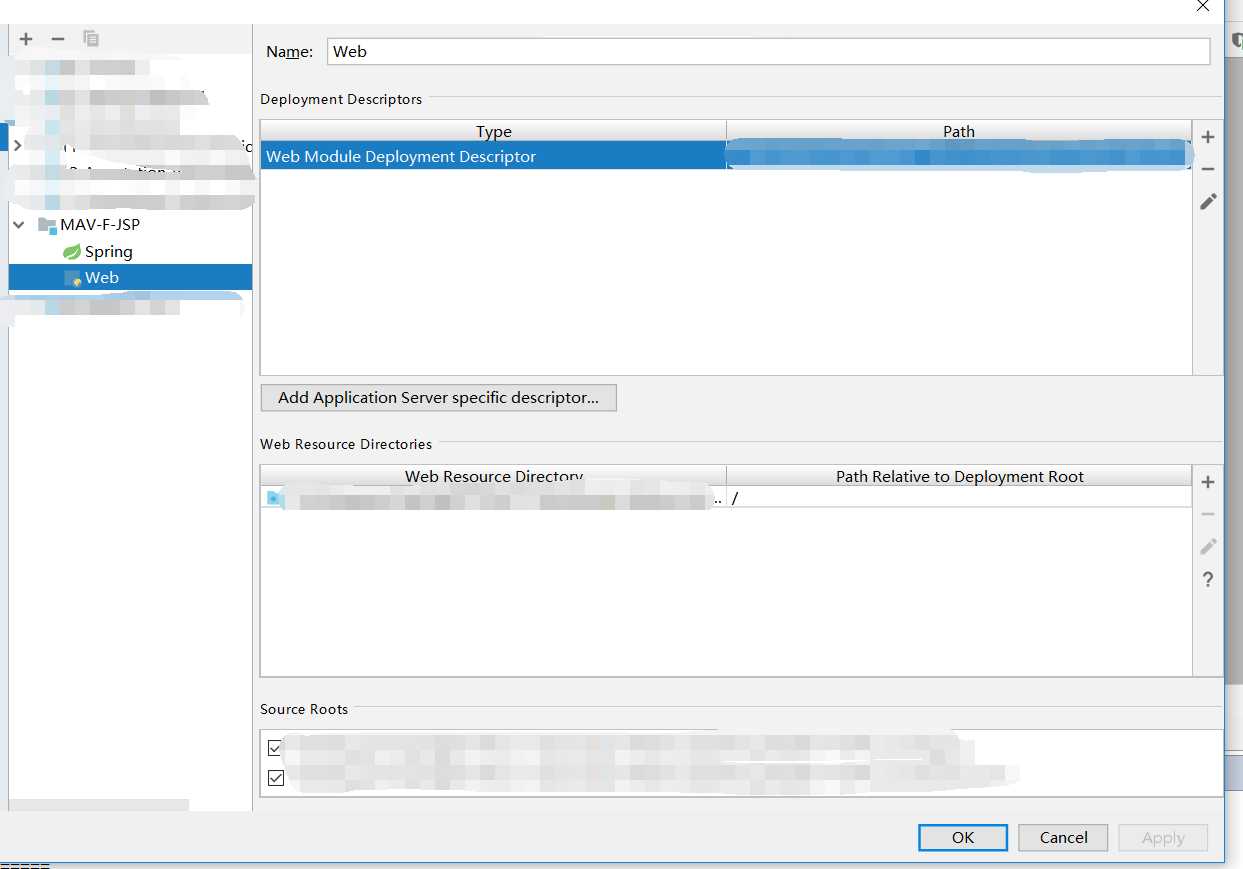Click the Name input field
1243x869 pixels.
[768, 52]
